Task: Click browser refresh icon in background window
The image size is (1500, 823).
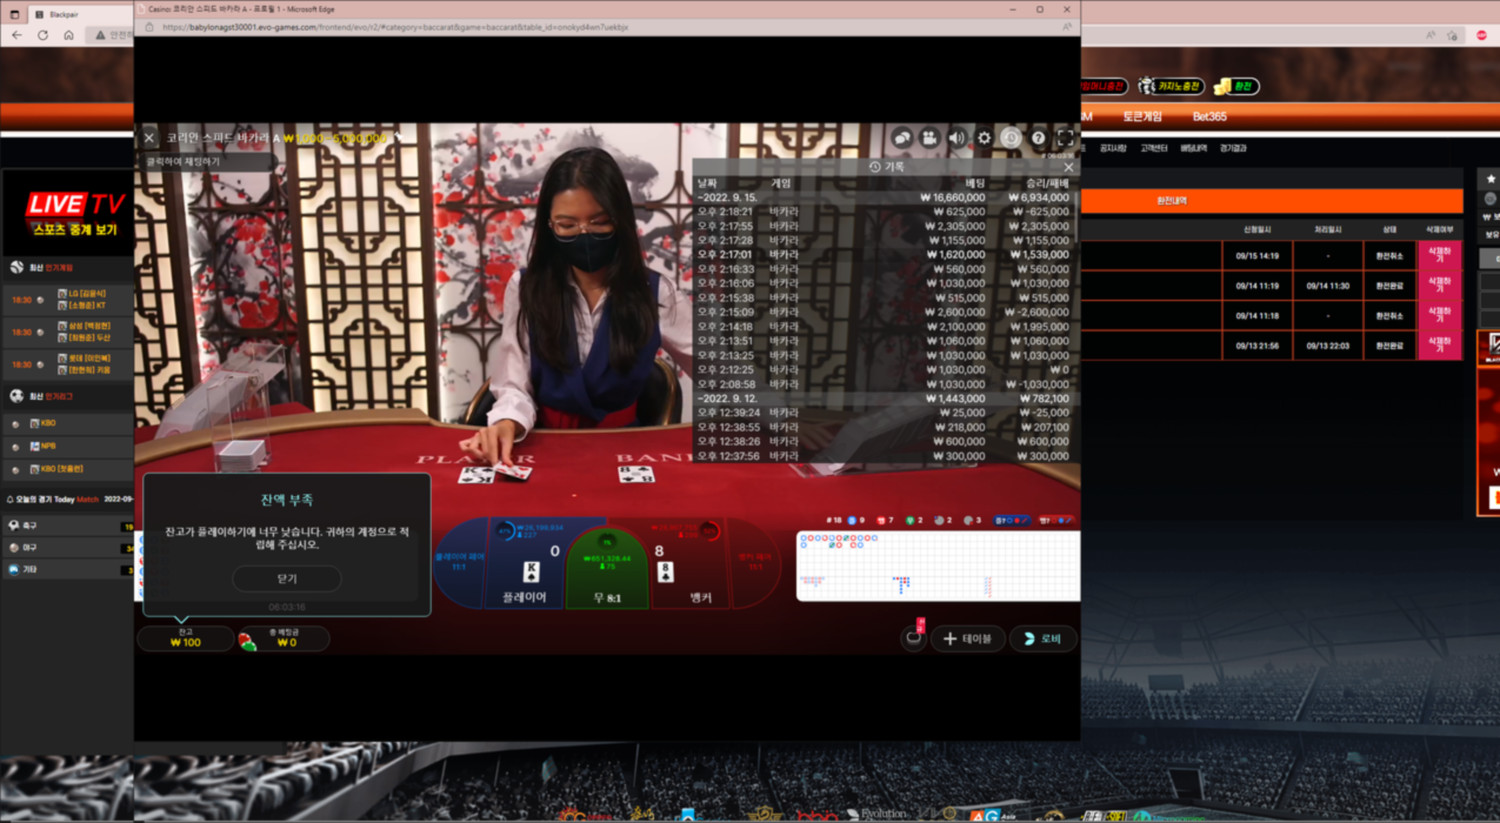Action: (x=42, y=35)
